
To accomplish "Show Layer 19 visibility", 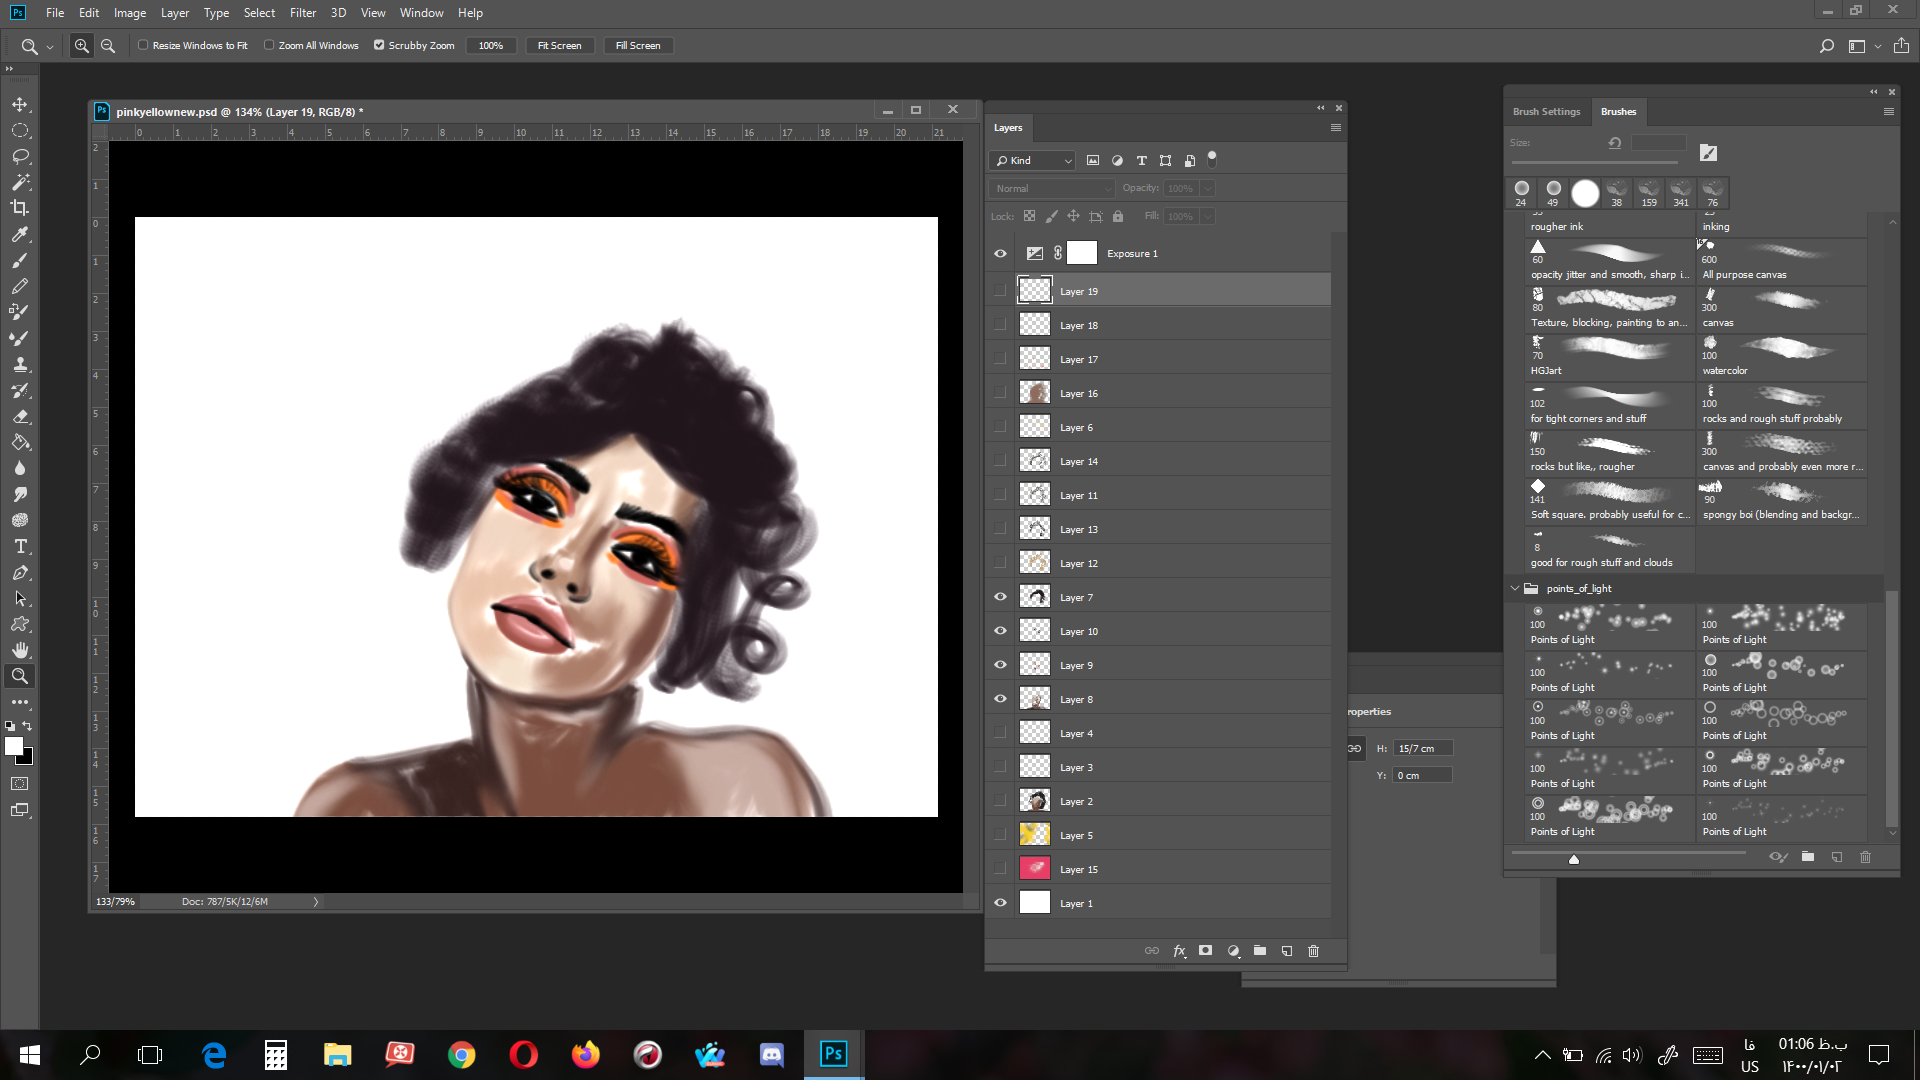I will (1000, 291).
